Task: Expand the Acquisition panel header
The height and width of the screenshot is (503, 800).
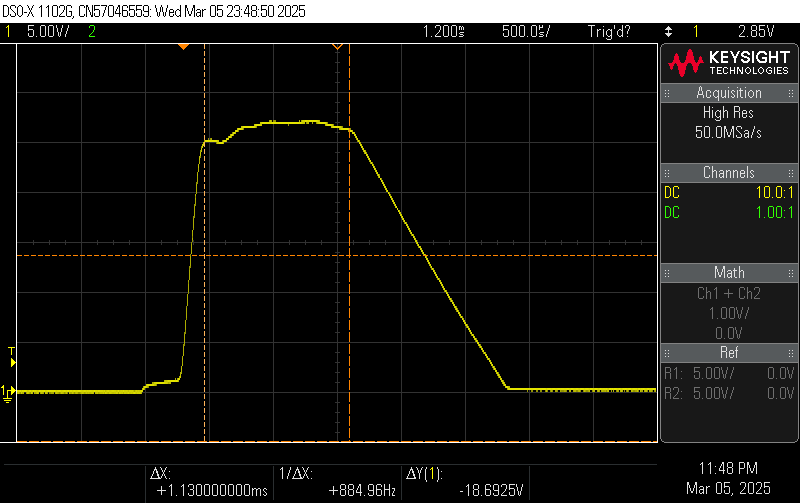Action: [729, 93]
